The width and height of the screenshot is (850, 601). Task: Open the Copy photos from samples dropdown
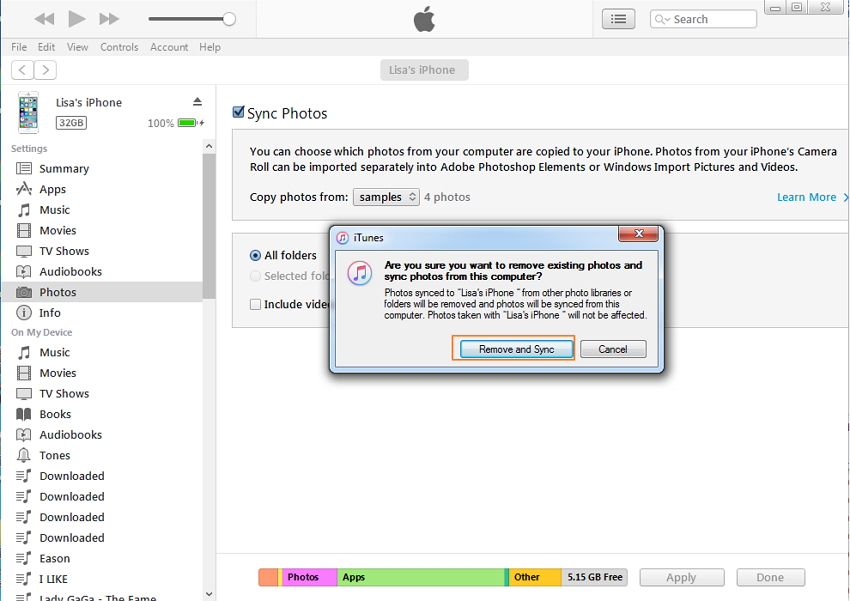(386, 197)
